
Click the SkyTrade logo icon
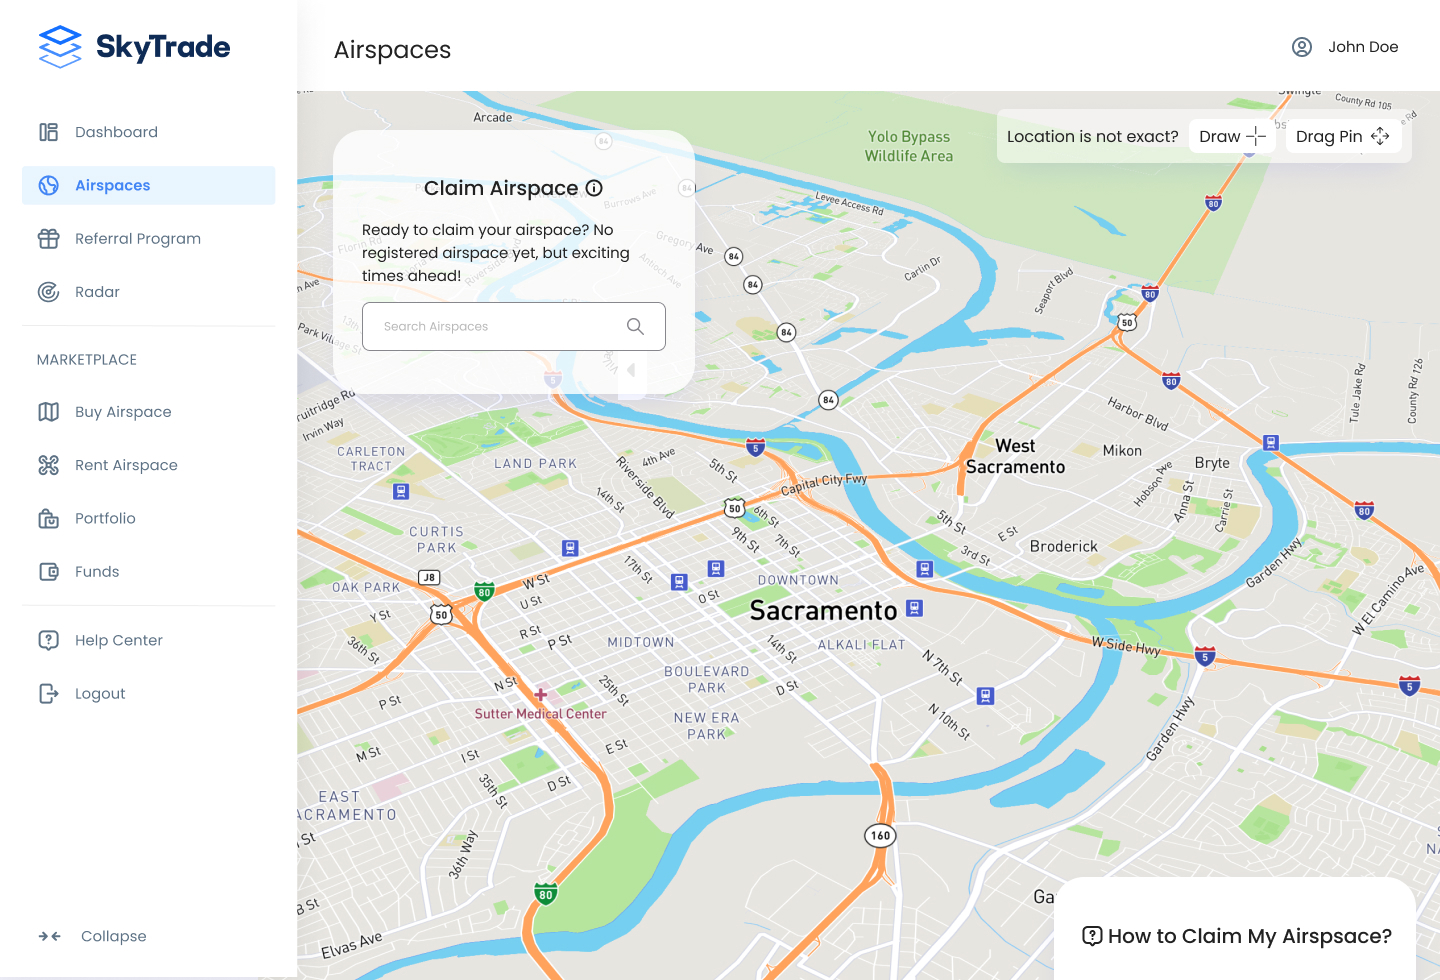click(x=60, y=47)
